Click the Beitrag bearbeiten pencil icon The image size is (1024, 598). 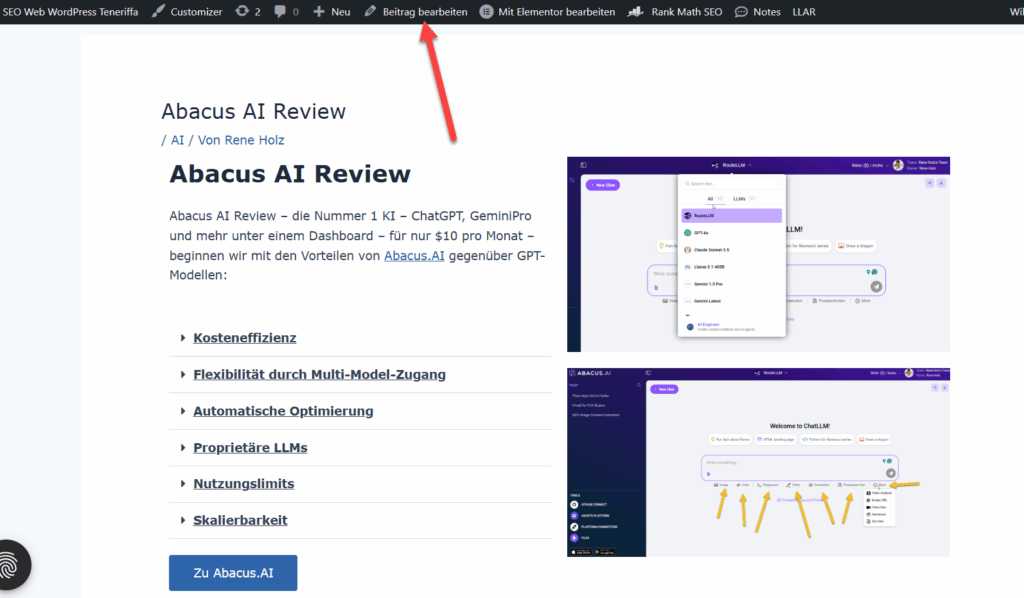370,12
